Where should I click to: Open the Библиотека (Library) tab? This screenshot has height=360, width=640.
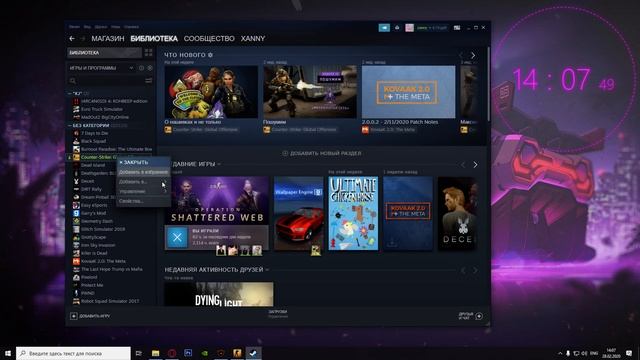154,38
